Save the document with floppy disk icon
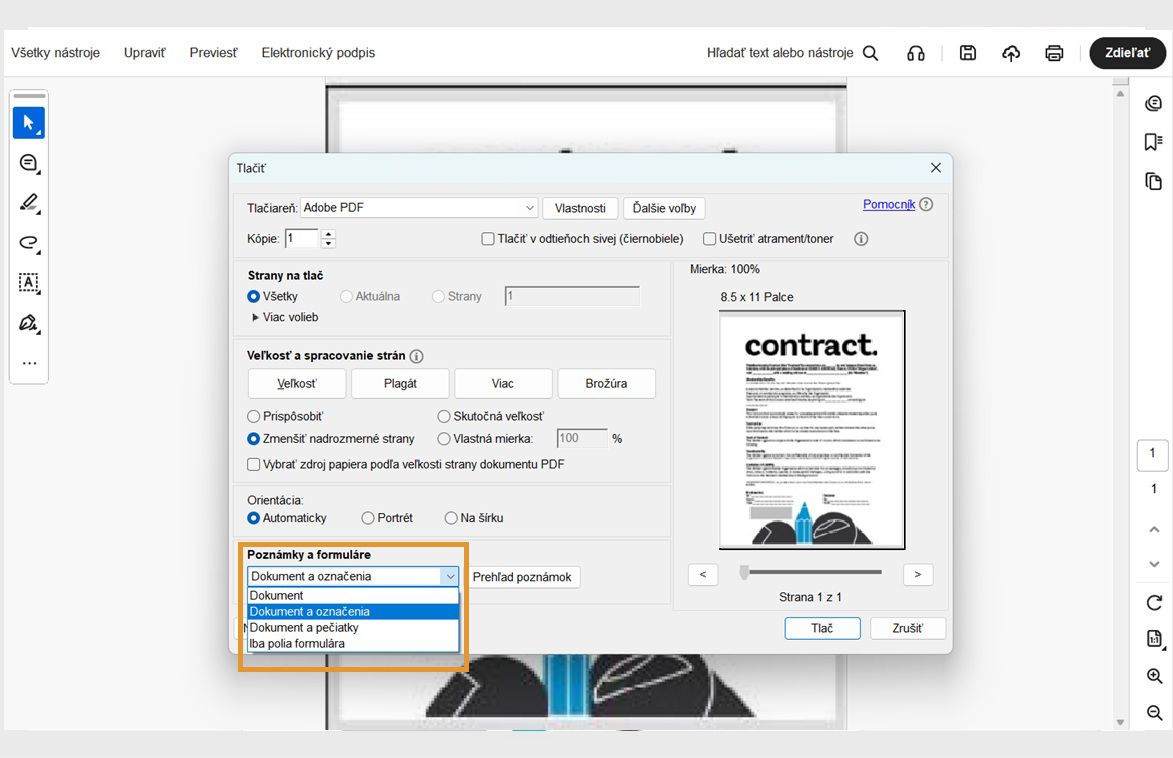The height and width of the screenshot is (758, 1173). (968, 53)
